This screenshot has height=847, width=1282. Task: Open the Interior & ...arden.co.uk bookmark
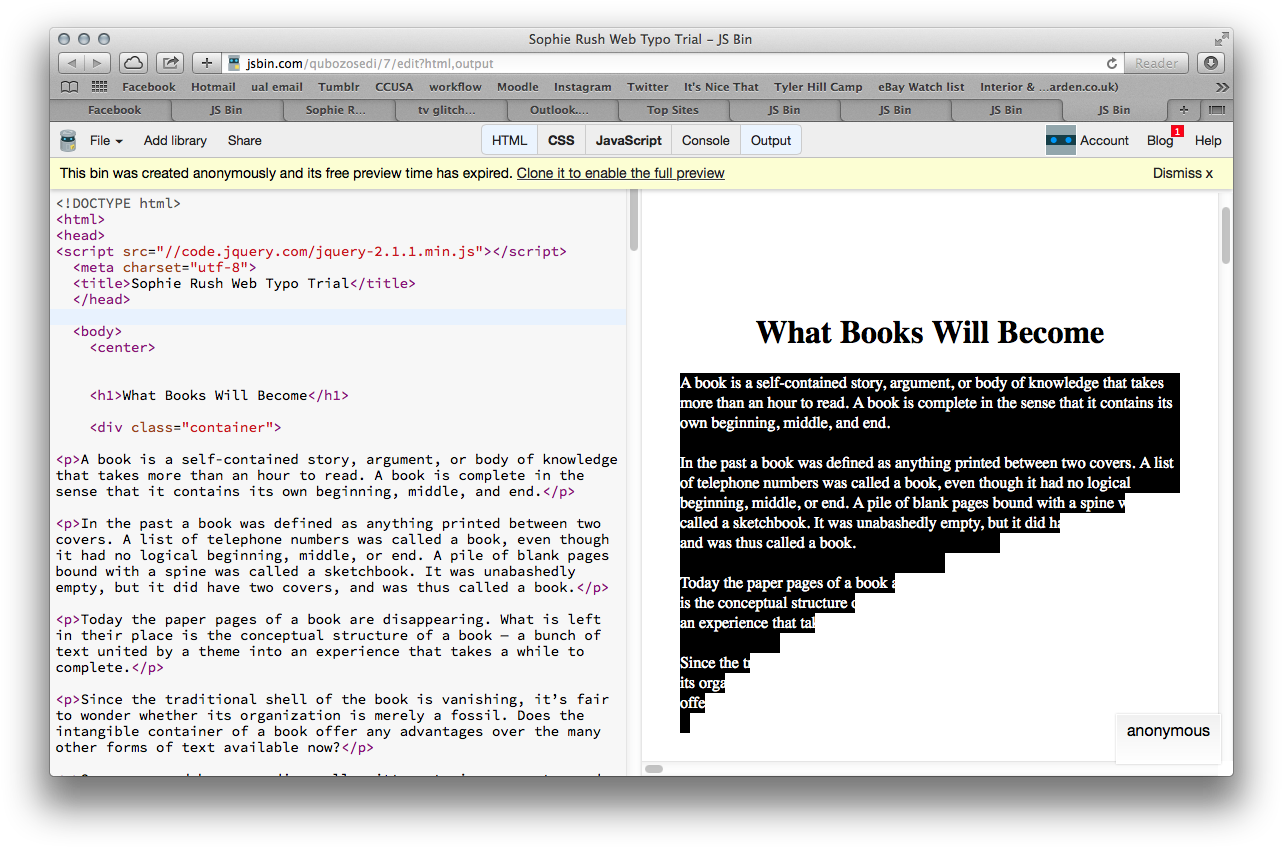(x=1049, y=87)
